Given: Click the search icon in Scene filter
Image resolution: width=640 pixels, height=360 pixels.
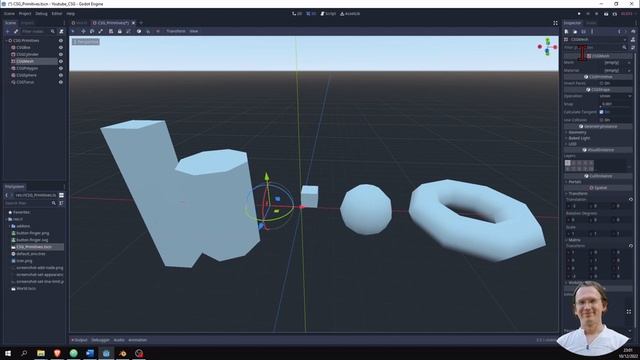Looking at the screenshot, I should (53, 31).
